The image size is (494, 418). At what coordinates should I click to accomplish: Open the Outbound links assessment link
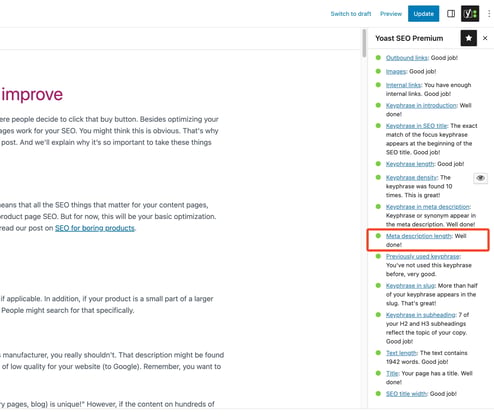[x=407, y=58]
